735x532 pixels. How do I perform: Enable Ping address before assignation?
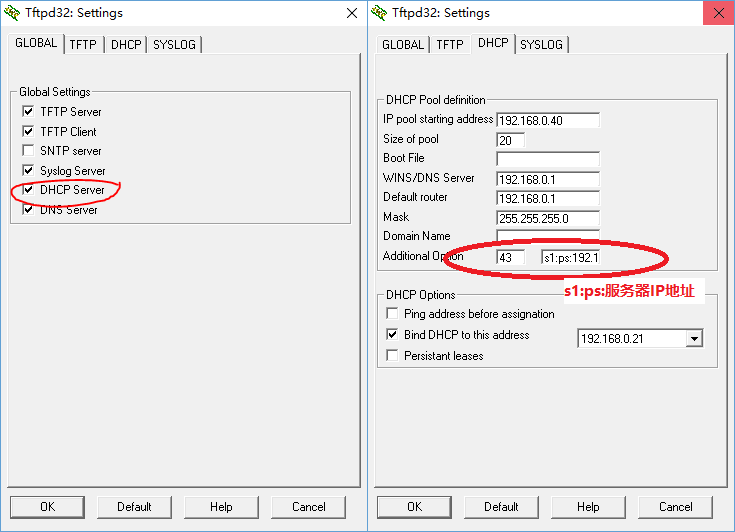tap(392, 313)
